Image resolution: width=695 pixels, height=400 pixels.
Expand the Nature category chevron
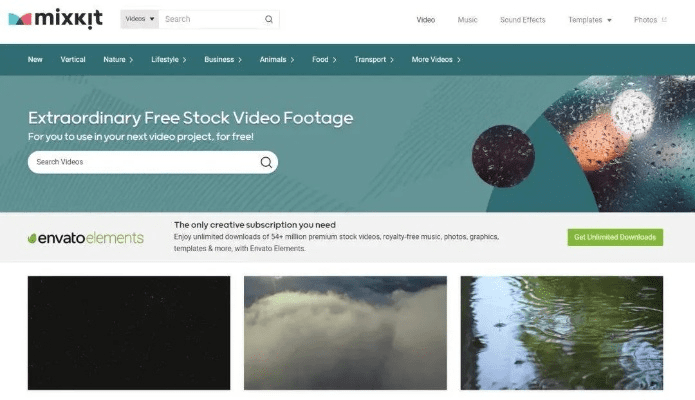[x=131, y=60]
